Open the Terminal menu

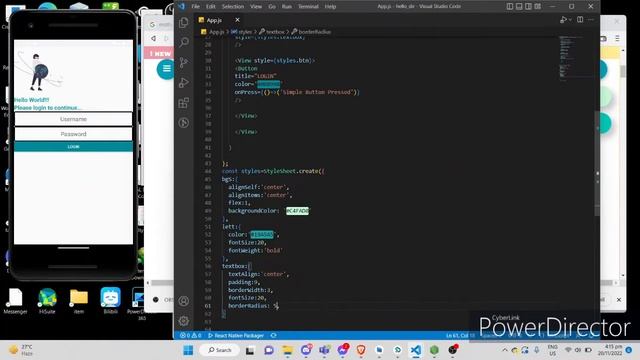308,6
